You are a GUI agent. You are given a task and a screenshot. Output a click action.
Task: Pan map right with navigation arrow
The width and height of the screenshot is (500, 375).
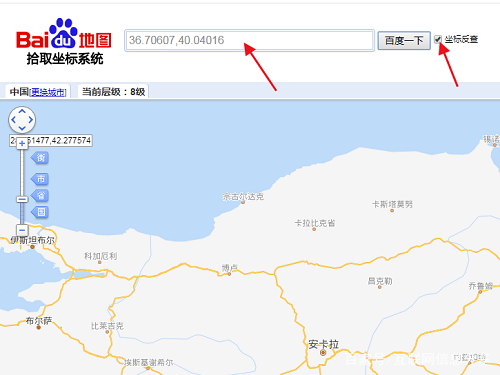(x=31, y=120)
